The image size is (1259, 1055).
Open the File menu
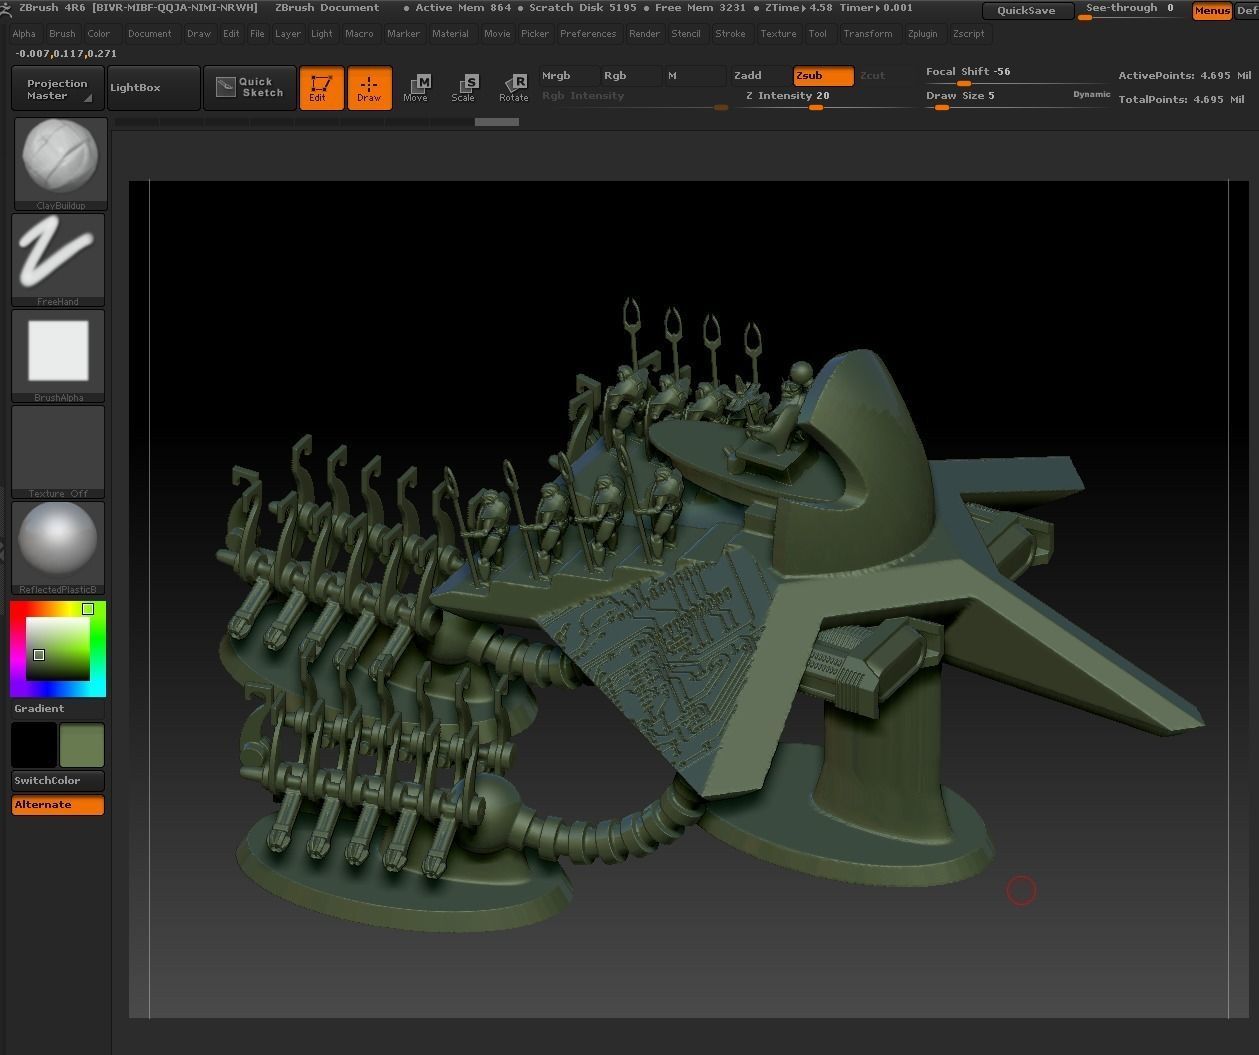[x=257, y=34]
